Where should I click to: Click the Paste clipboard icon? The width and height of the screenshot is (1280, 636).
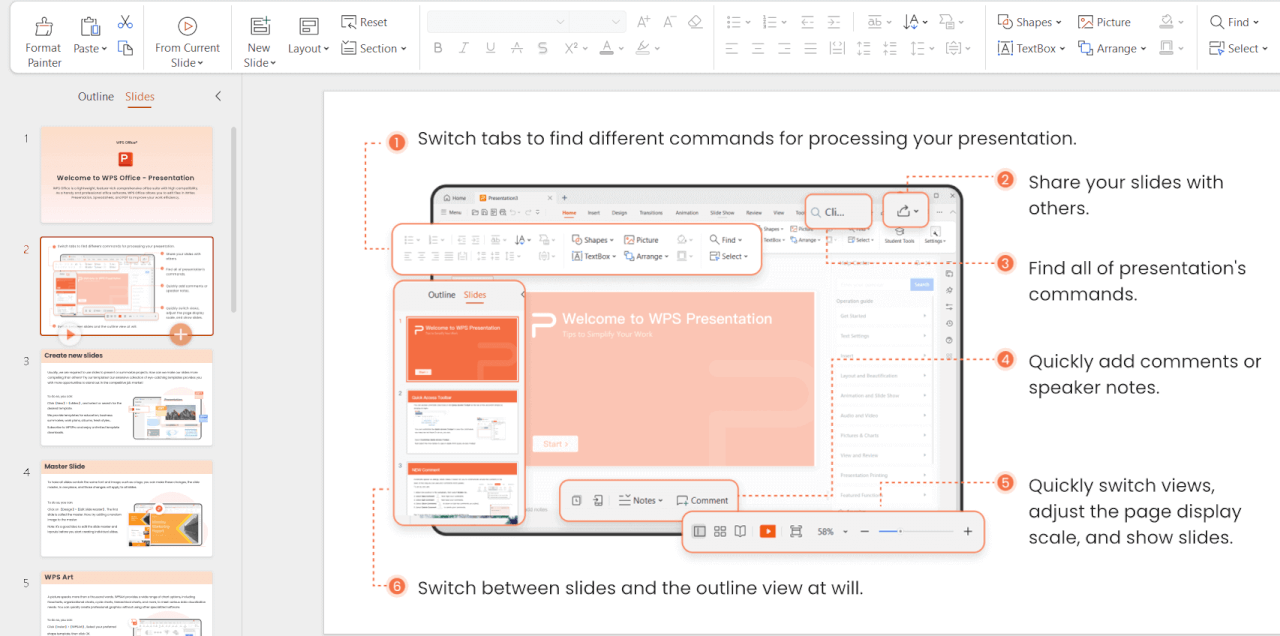click(x=90, y=27)
